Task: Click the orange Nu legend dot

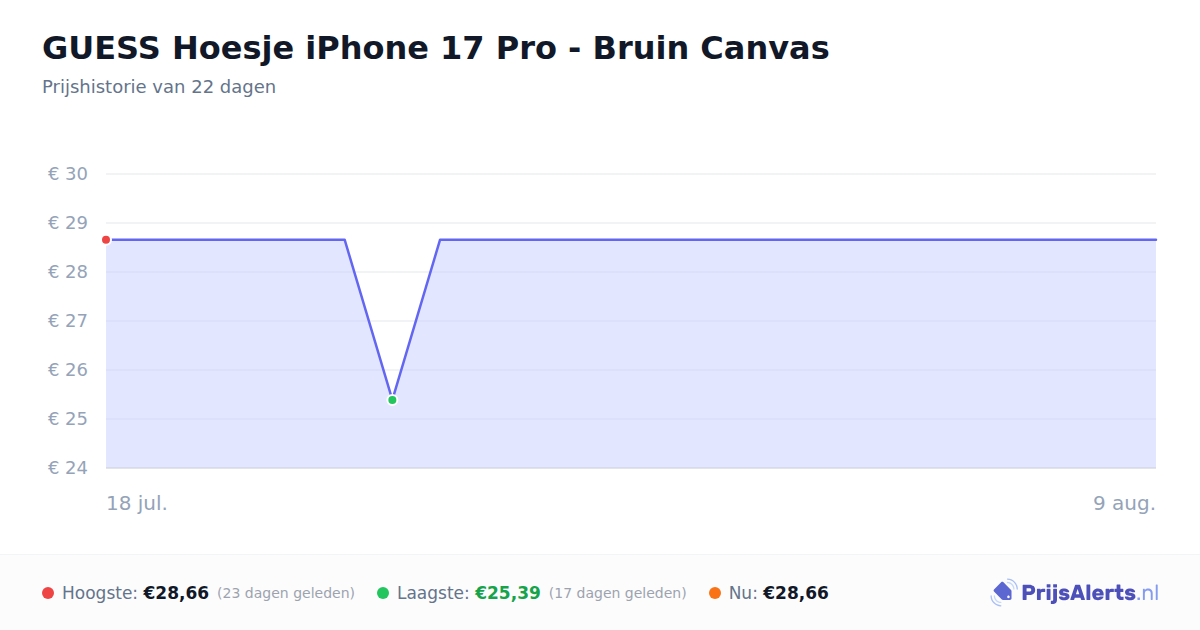Action: point(715,593)
